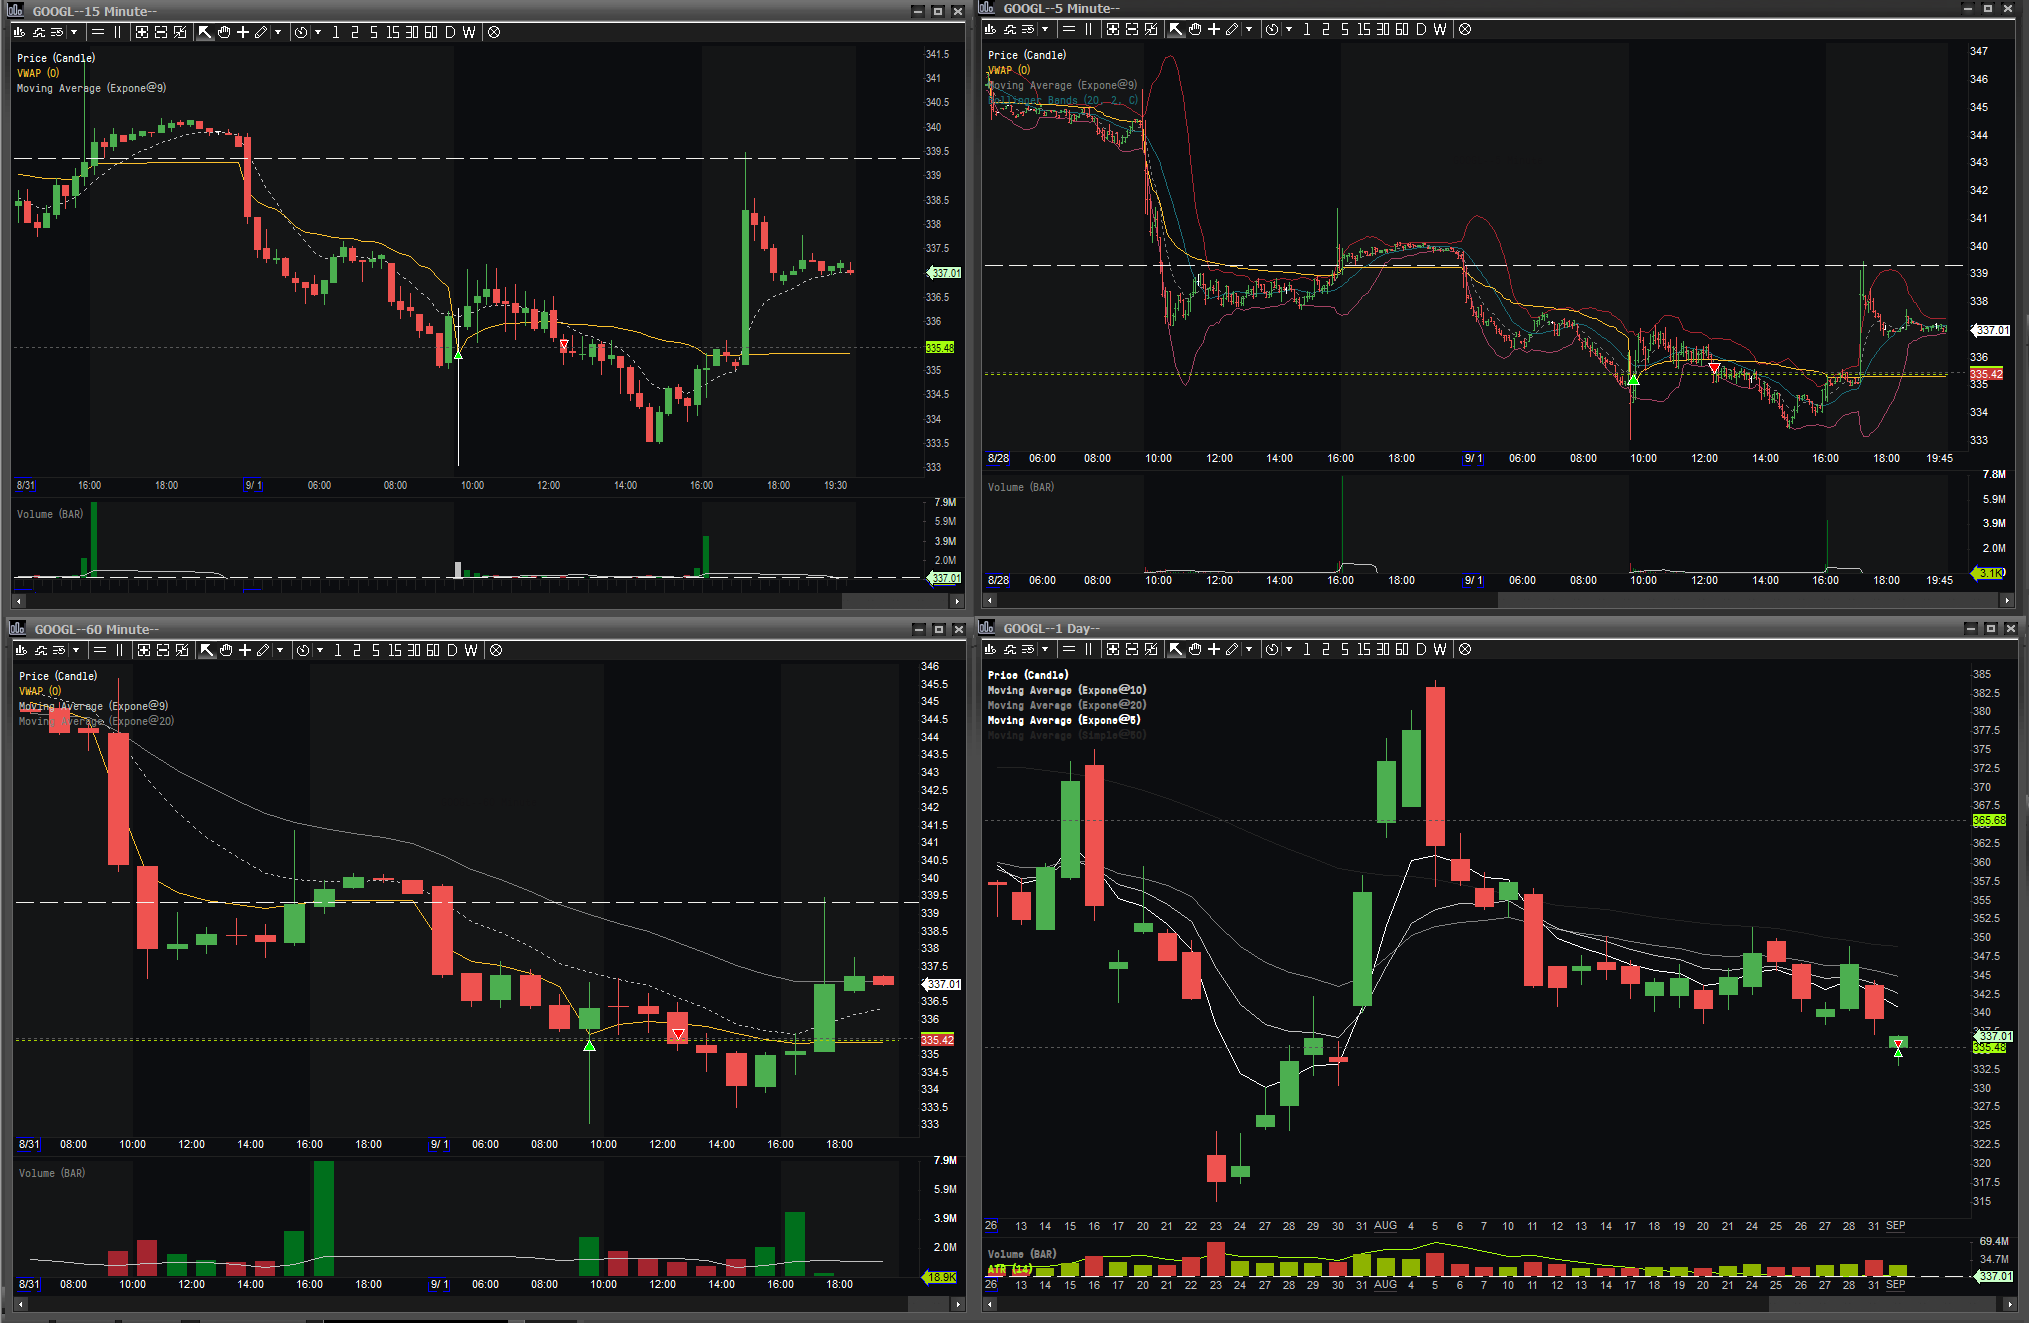Activate arrow pointer tool in 1 Day chart
2029x1323 pixels.
coord(1176,649)
